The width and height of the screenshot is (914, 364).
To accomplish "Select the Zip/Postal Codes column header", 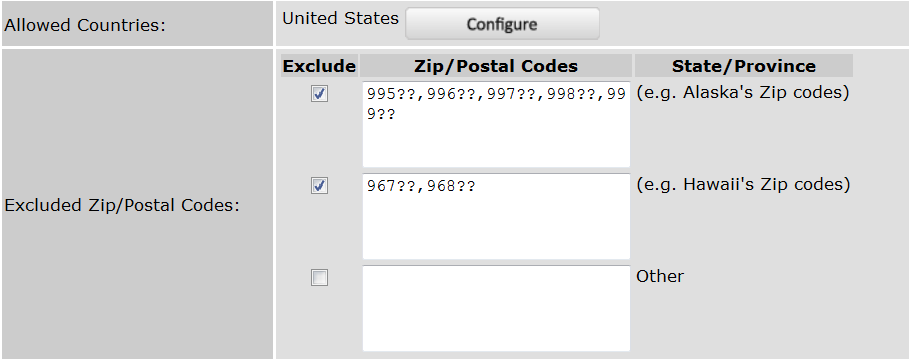I will (496, 66).
